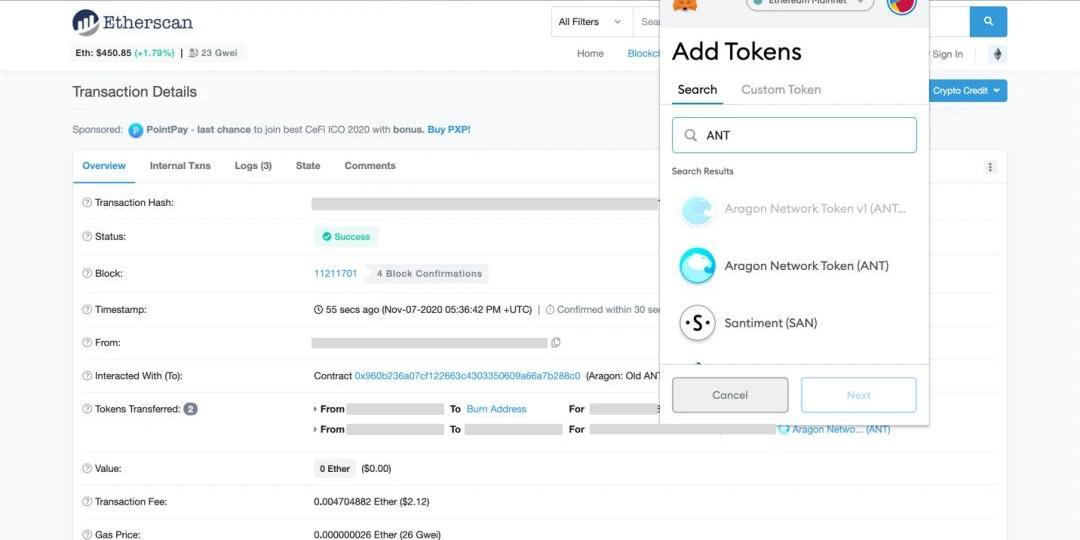Open the three-dot options menu
Image resolution: width=1080 pixels, height=540 pixels.
[990, 168]
